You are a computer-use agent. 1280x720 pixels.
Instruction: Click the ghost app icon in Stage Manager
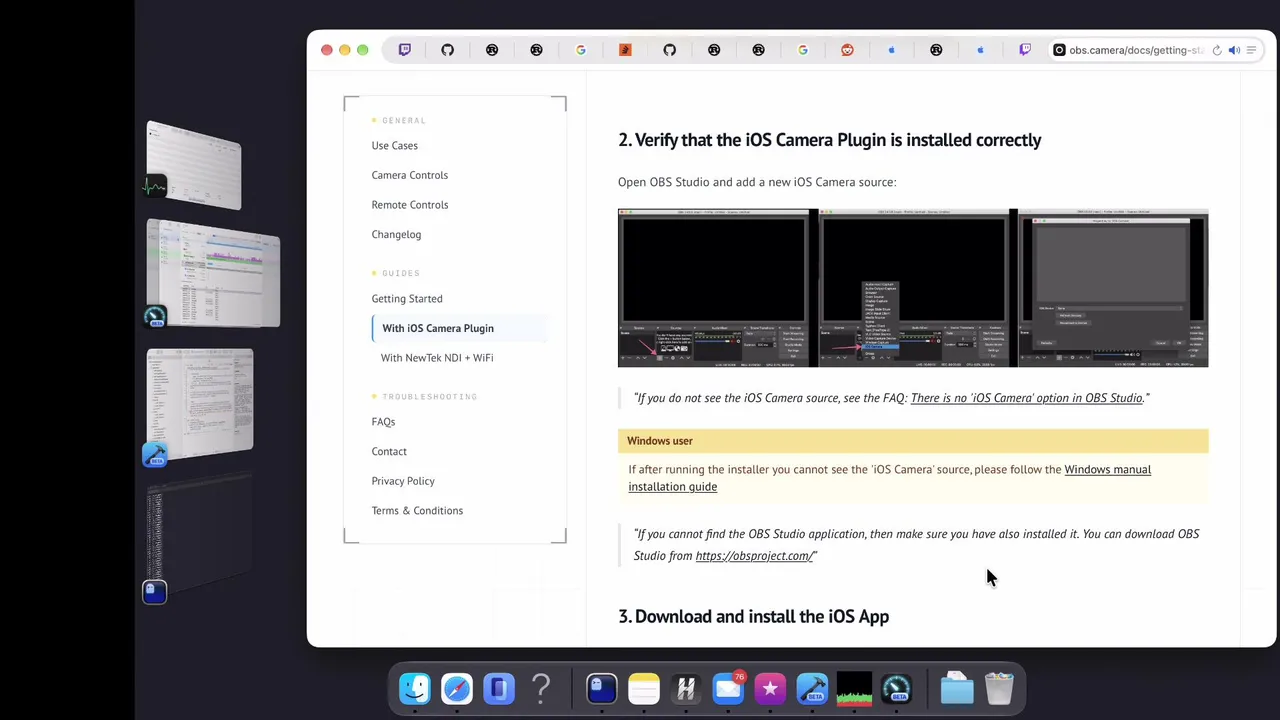[x=154, y=592]
